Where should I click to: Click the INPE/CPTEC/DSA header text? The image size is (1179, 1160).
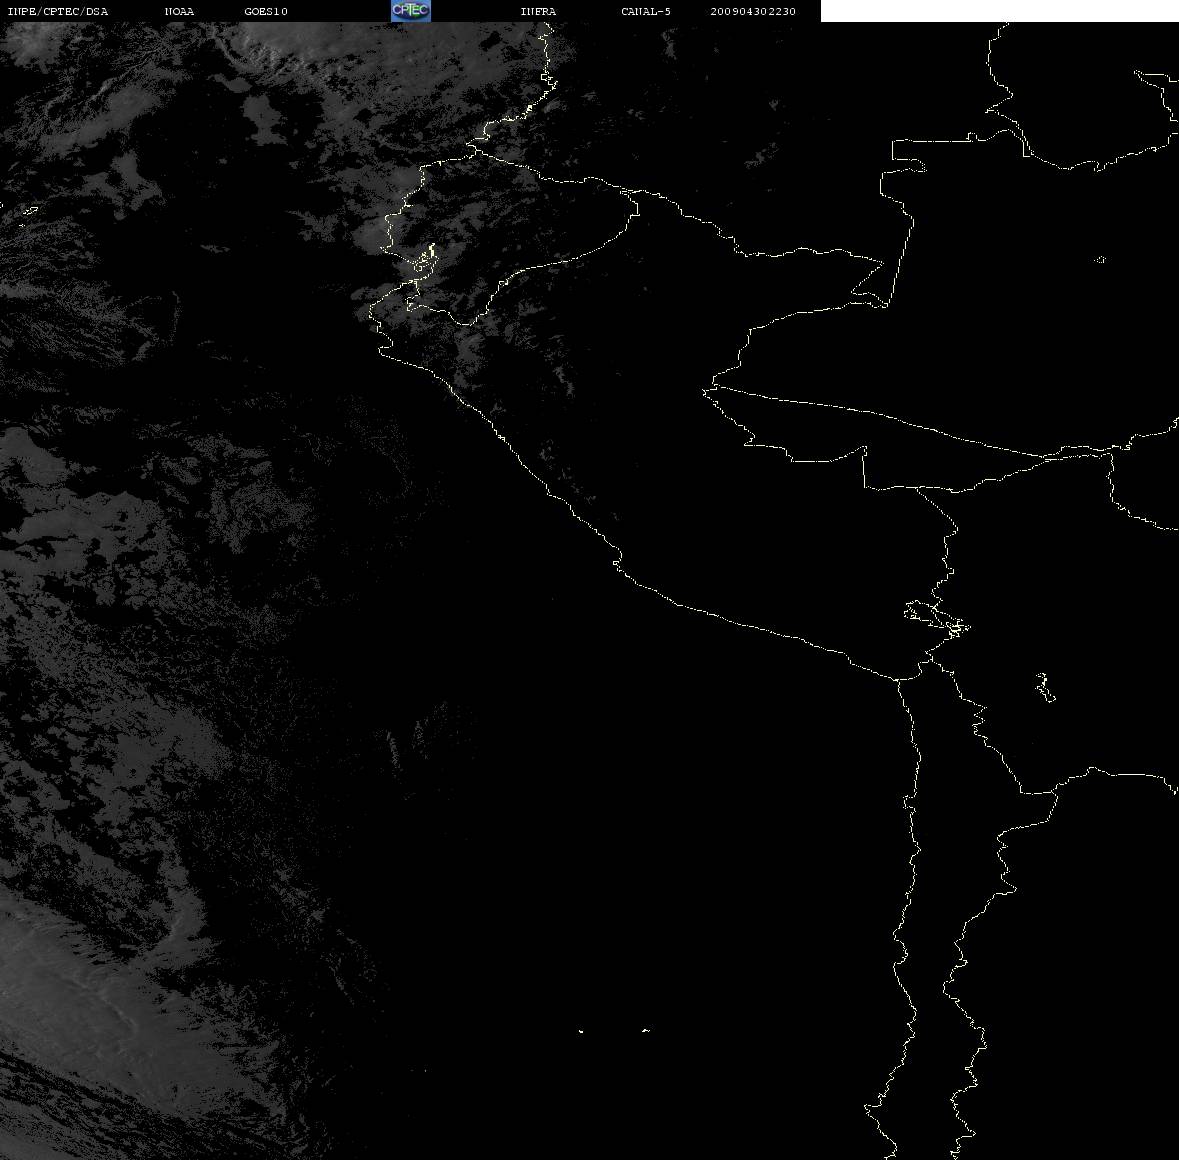coord(57,11)
